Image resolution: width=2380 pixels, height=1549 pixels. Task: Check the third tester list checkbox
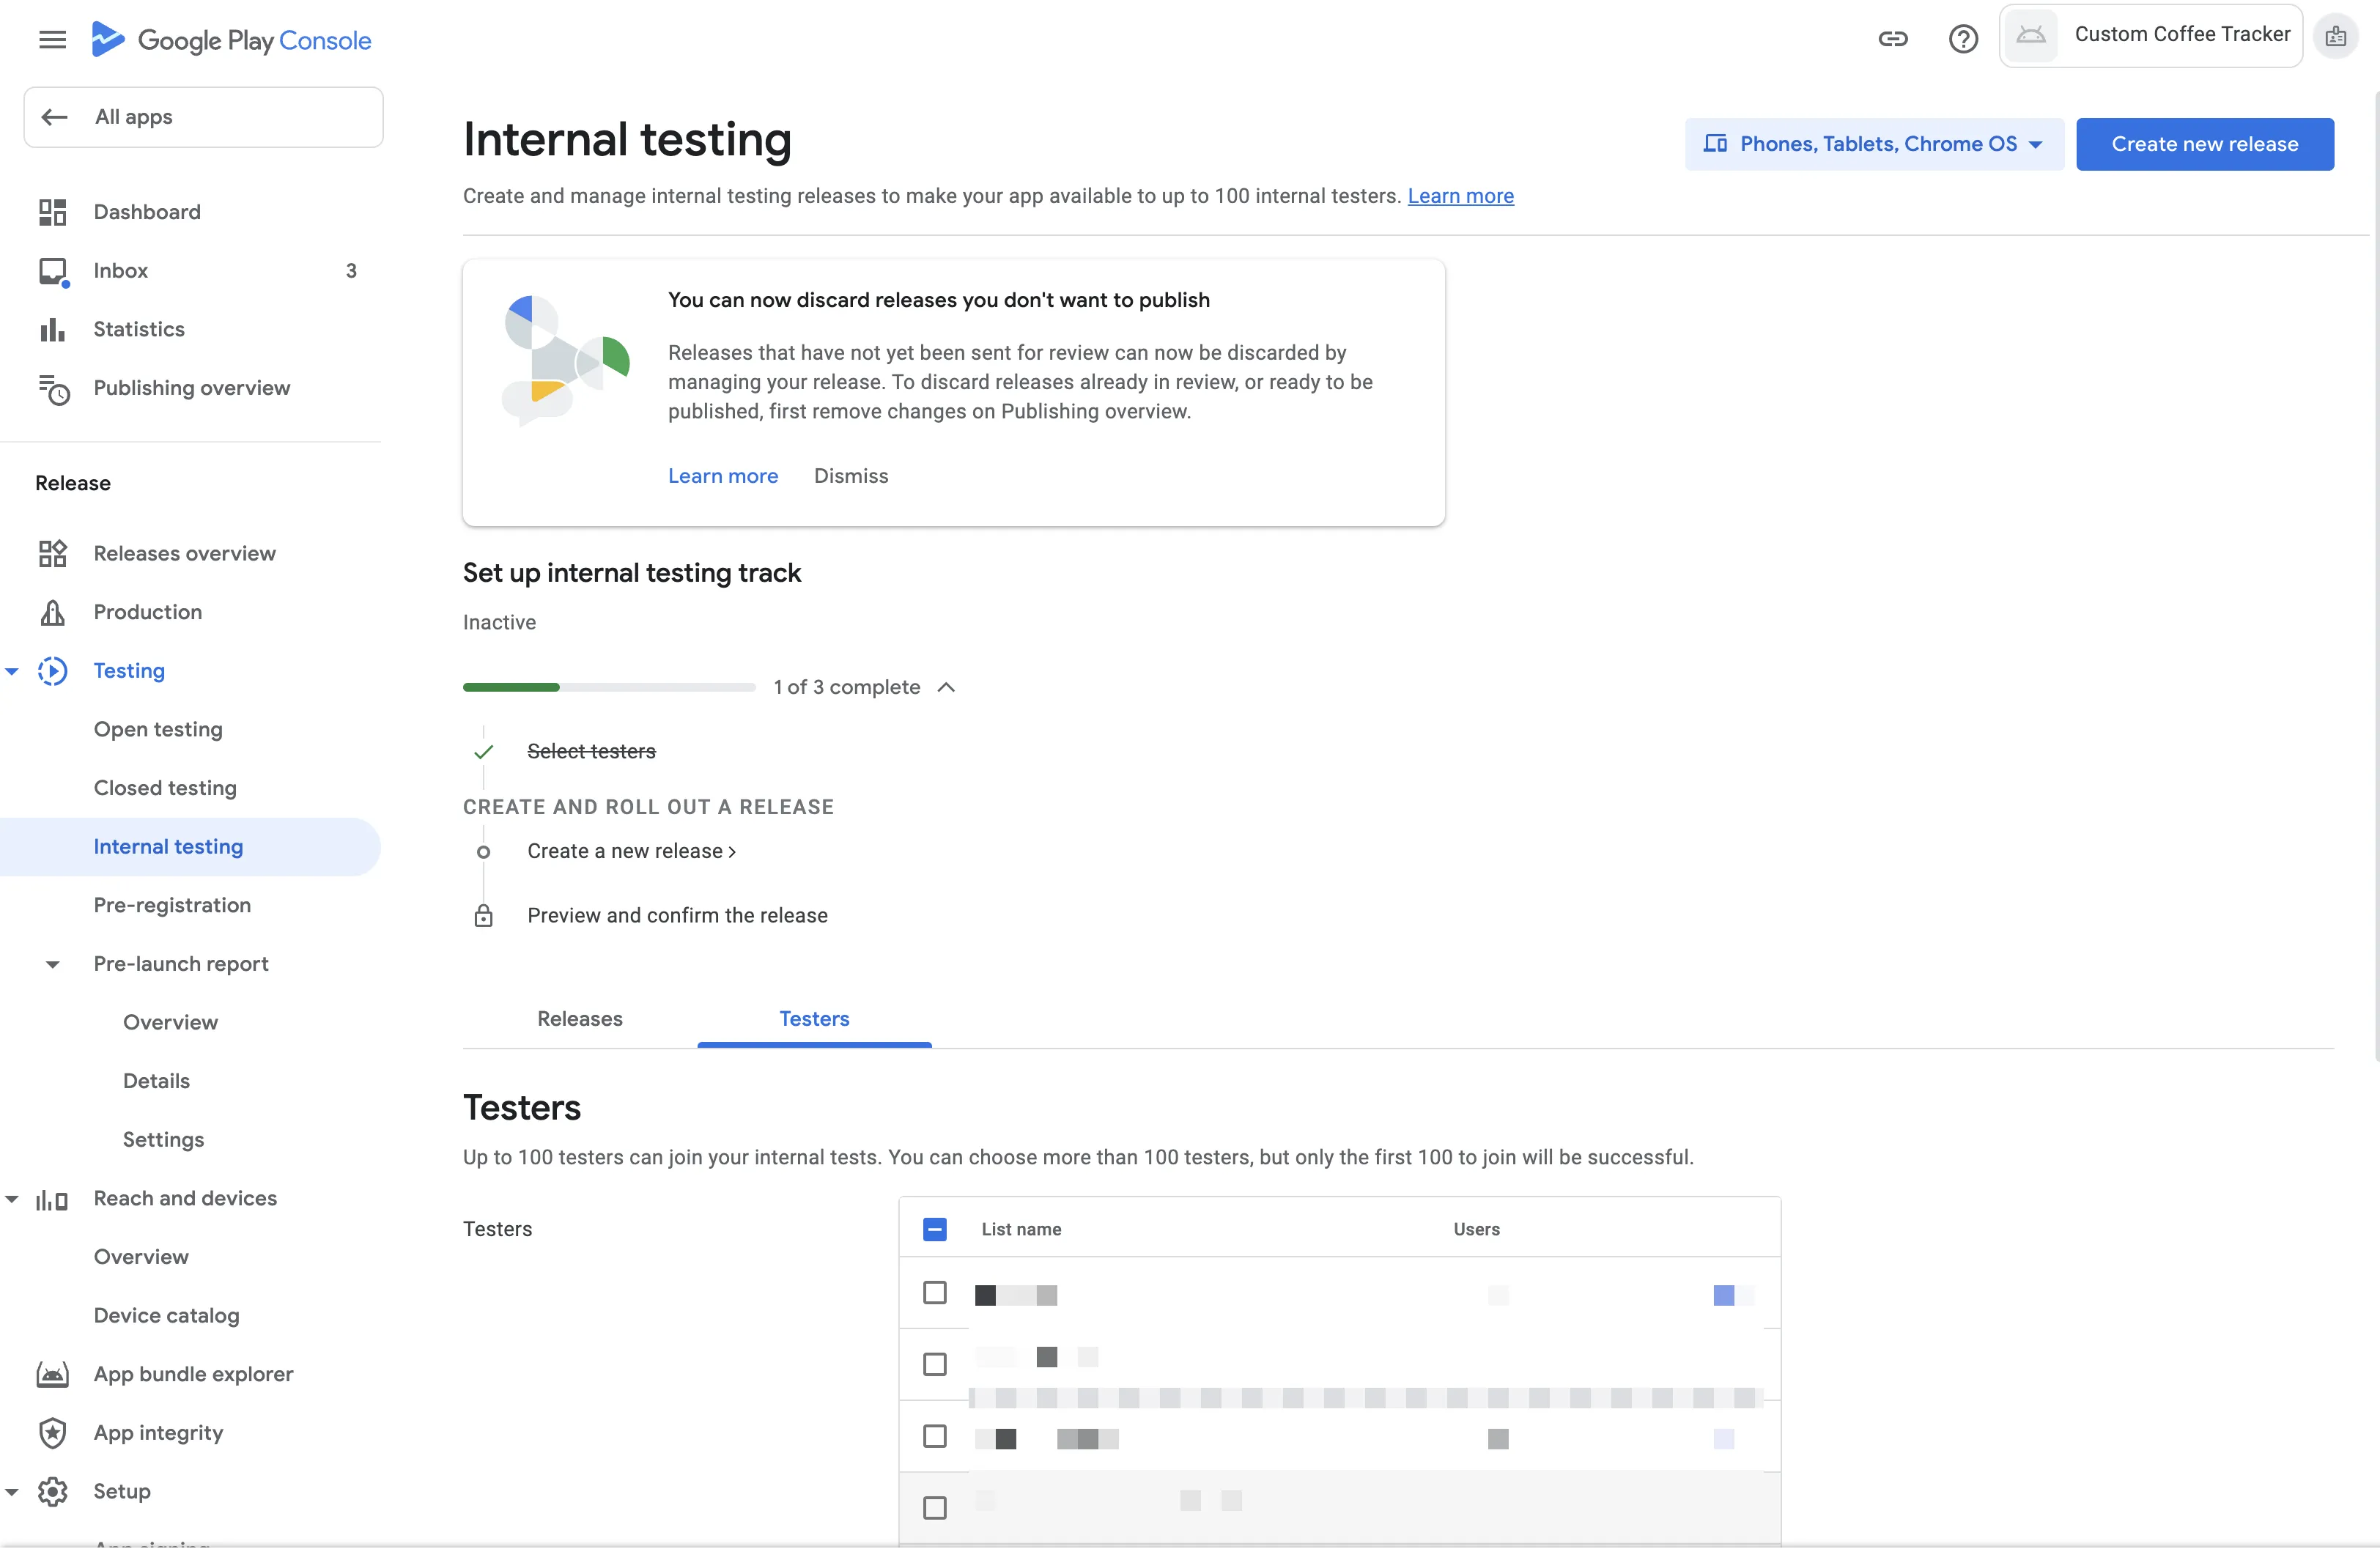935,1436
